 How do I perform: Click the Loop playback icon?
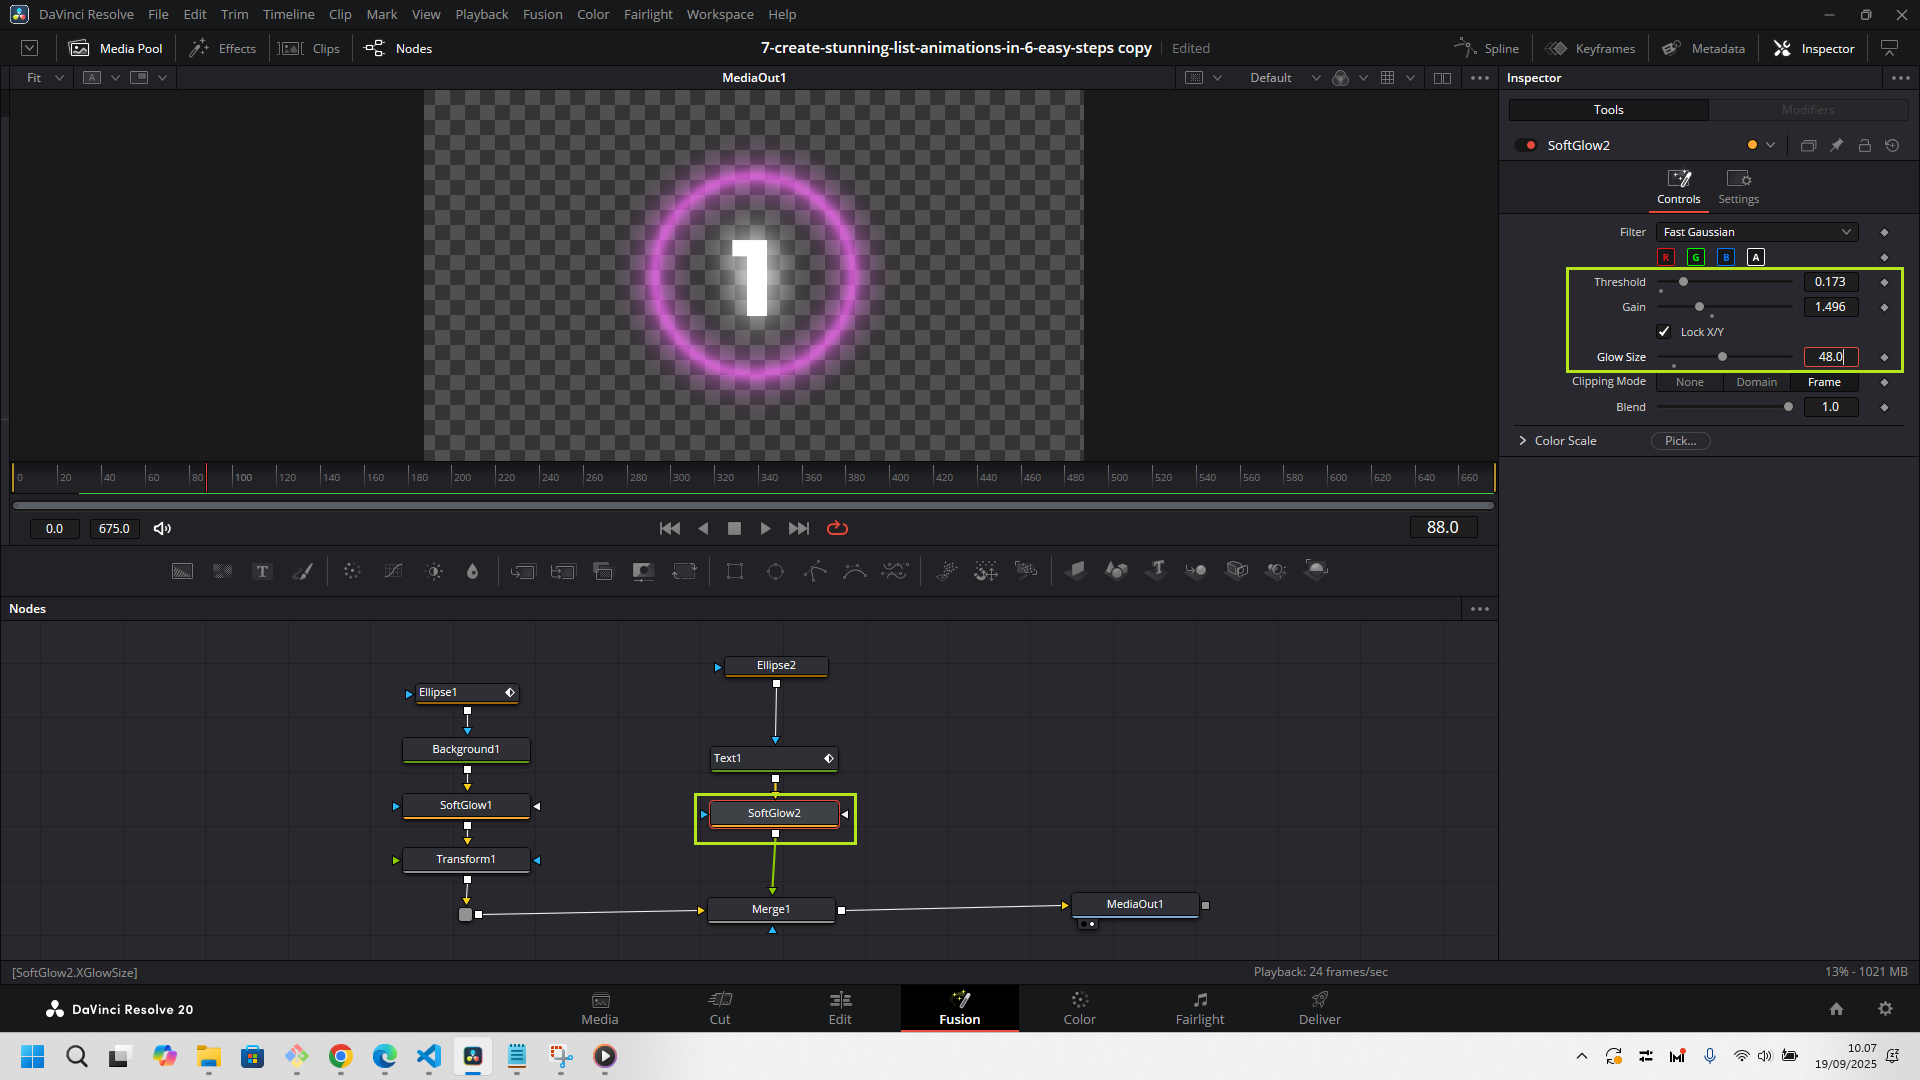click(x=837, y=528)
